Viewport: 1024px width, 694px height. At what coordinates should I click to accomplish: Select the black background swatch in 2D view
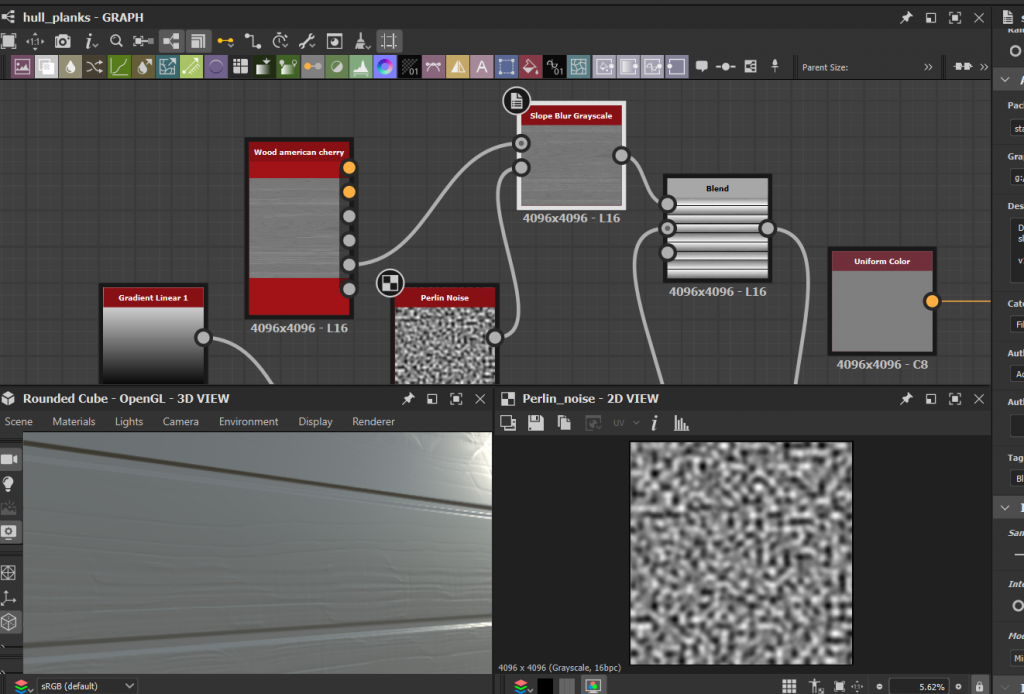point(545,686)
